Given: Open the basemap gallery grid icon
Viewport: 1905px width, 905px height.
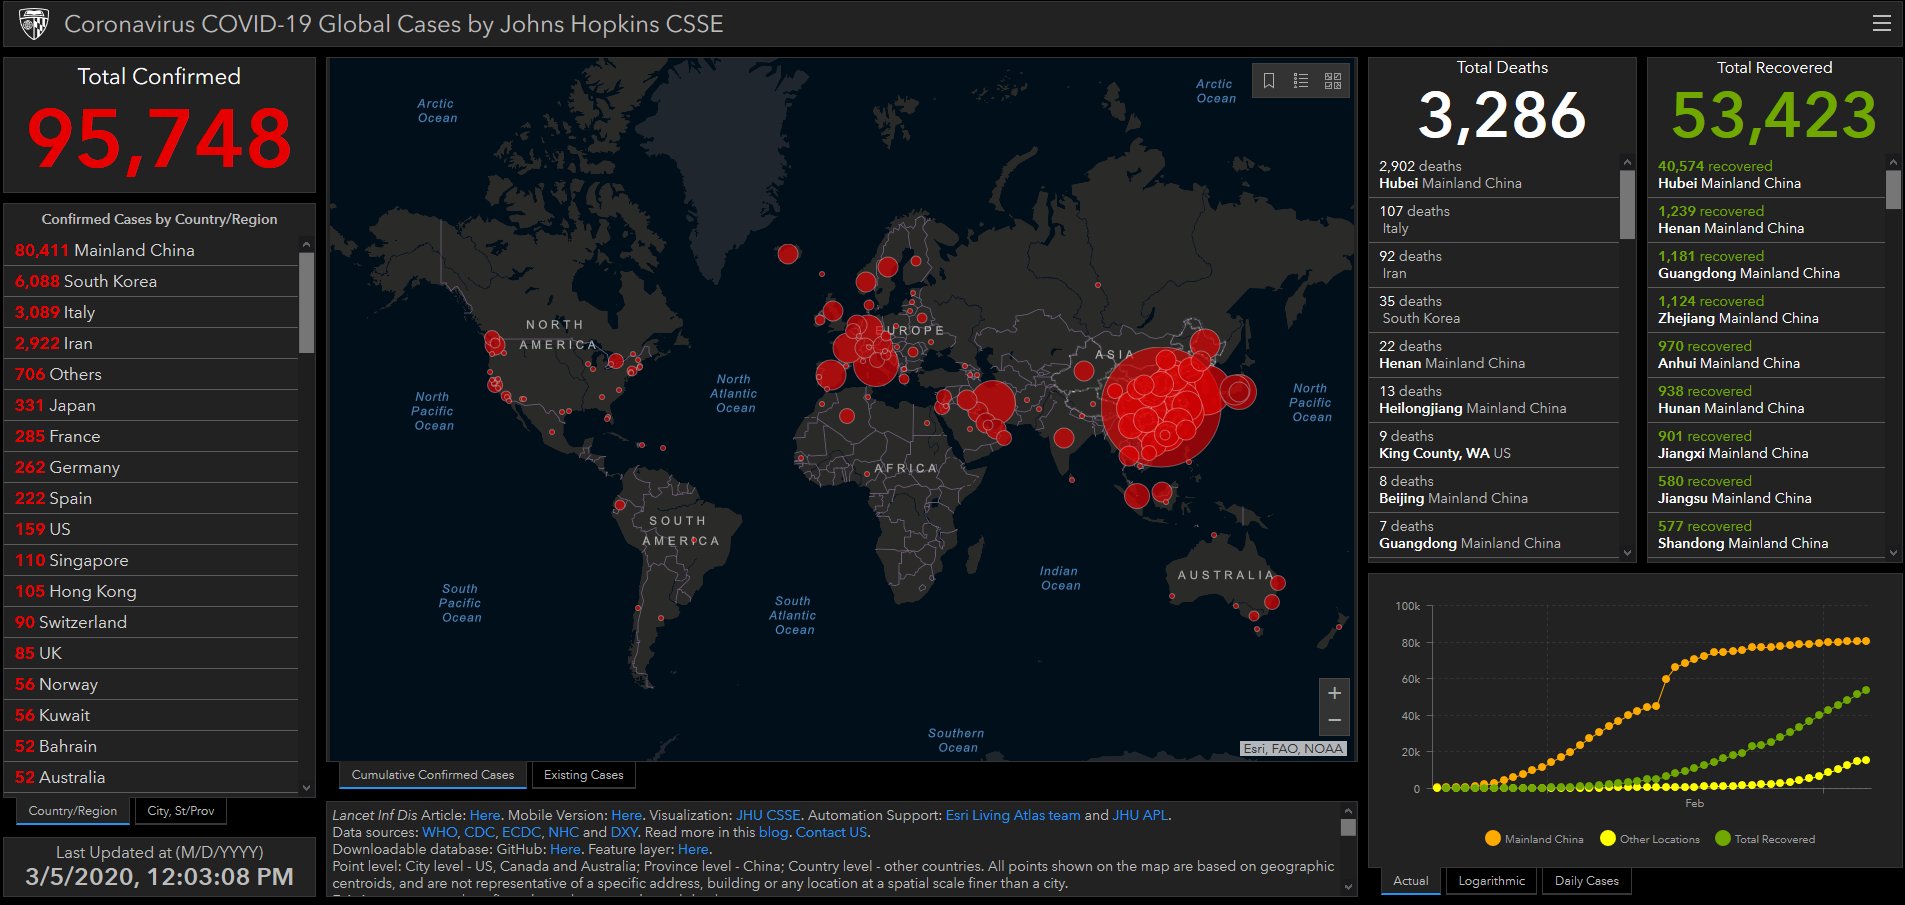Looking at the screenshot, I should tap(1333, 81).
